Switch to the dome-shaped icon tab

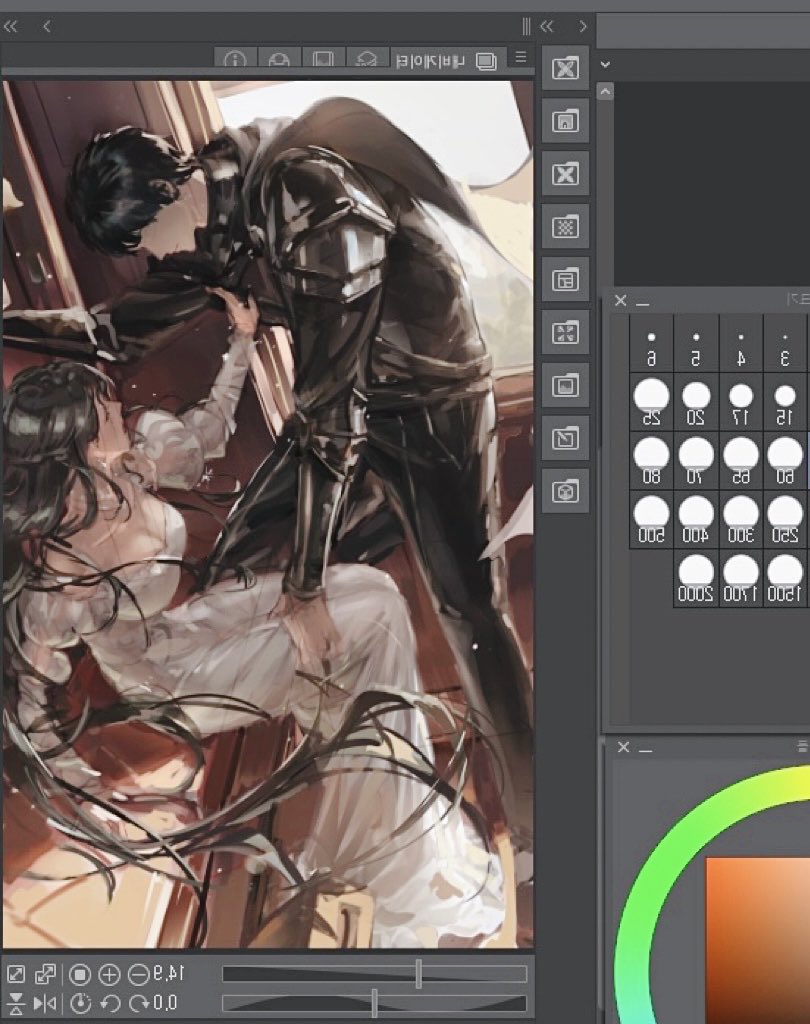[280, 58]
